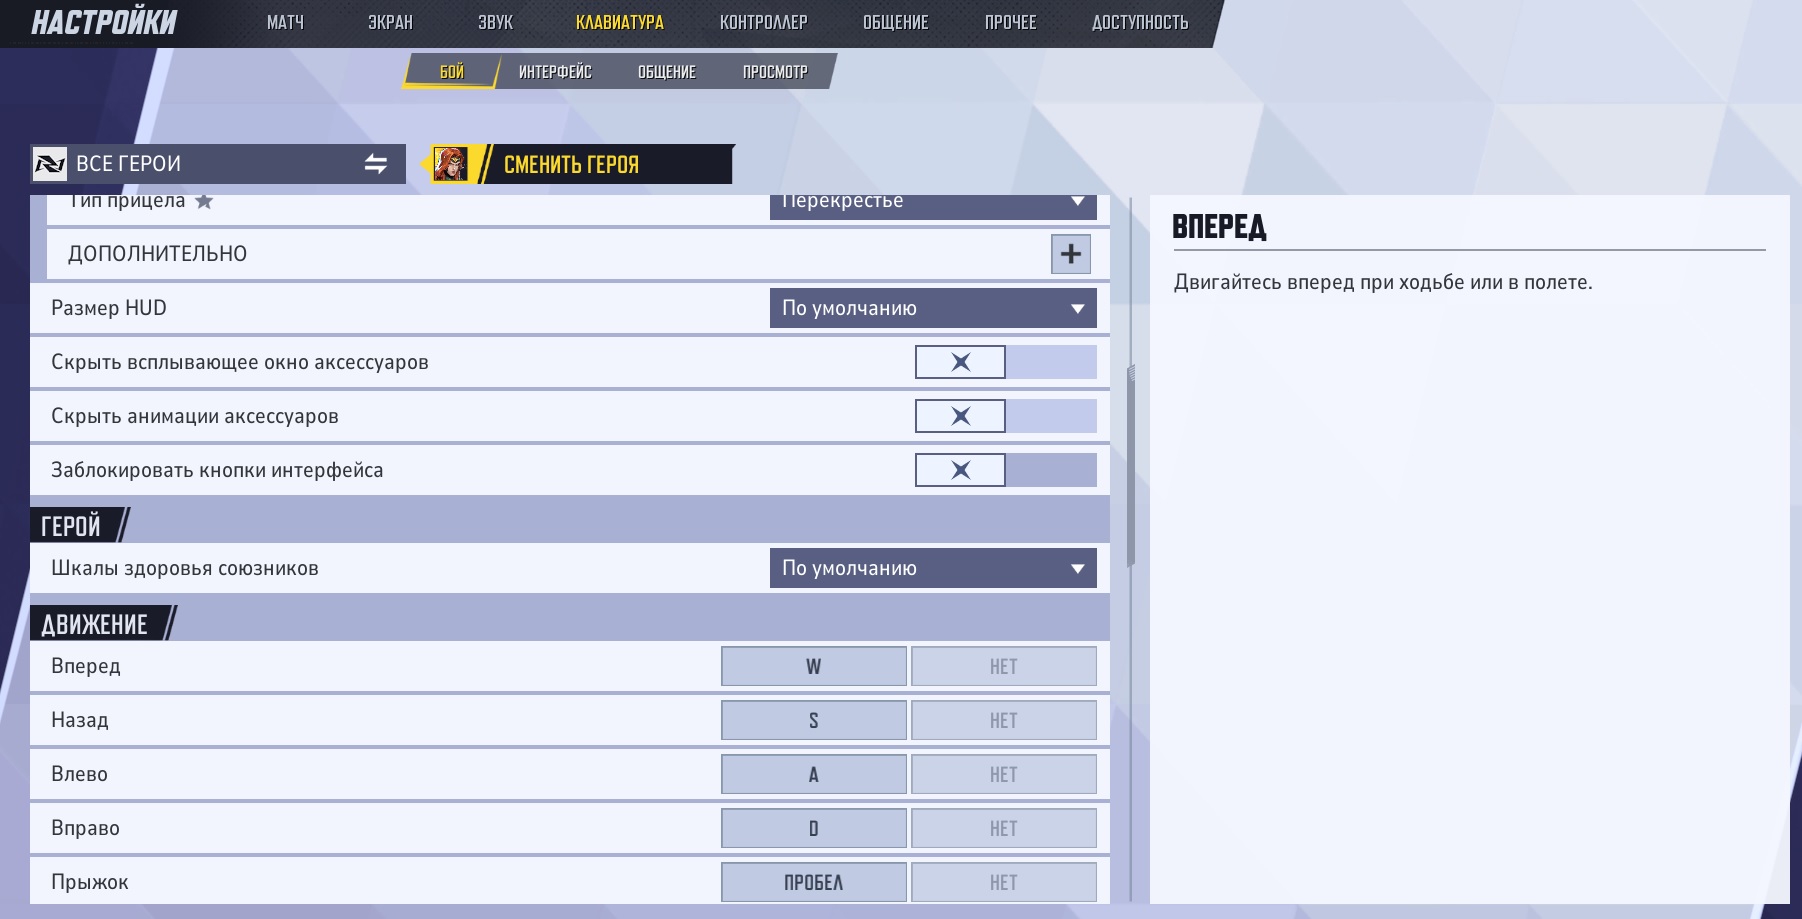Screen dimensions: 1802x919
Task: Set secondary key НЕТ for Влево
Action: pos(1004,774)
